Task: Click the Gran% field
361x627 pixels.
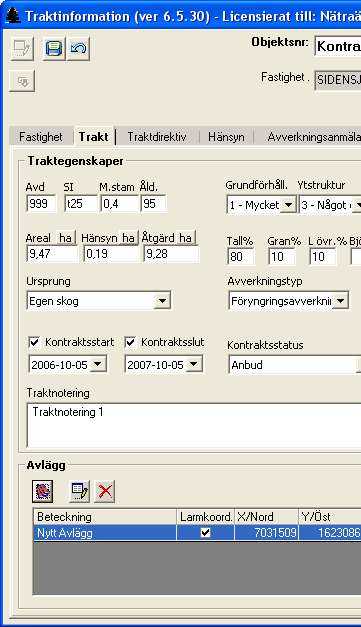Action: [282, 256]
